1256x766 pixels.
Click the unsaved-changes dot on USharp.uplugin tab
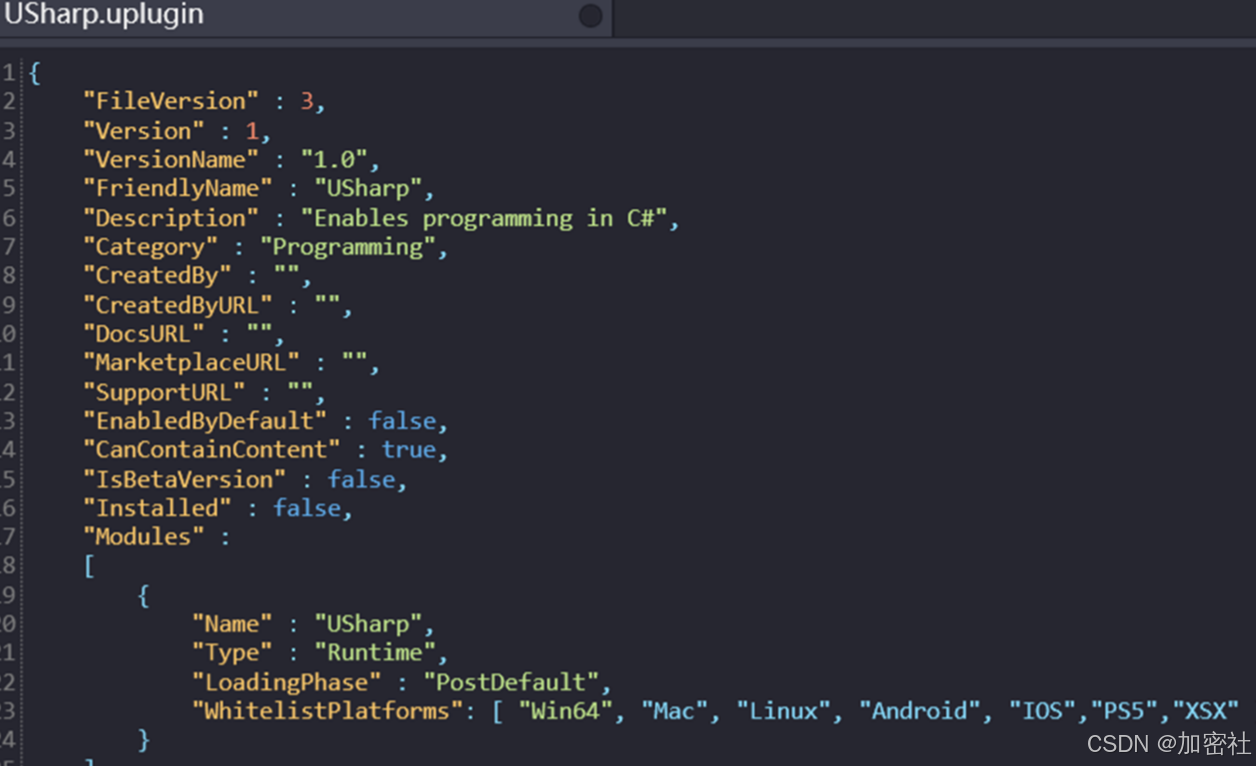[x=590, y=16]
